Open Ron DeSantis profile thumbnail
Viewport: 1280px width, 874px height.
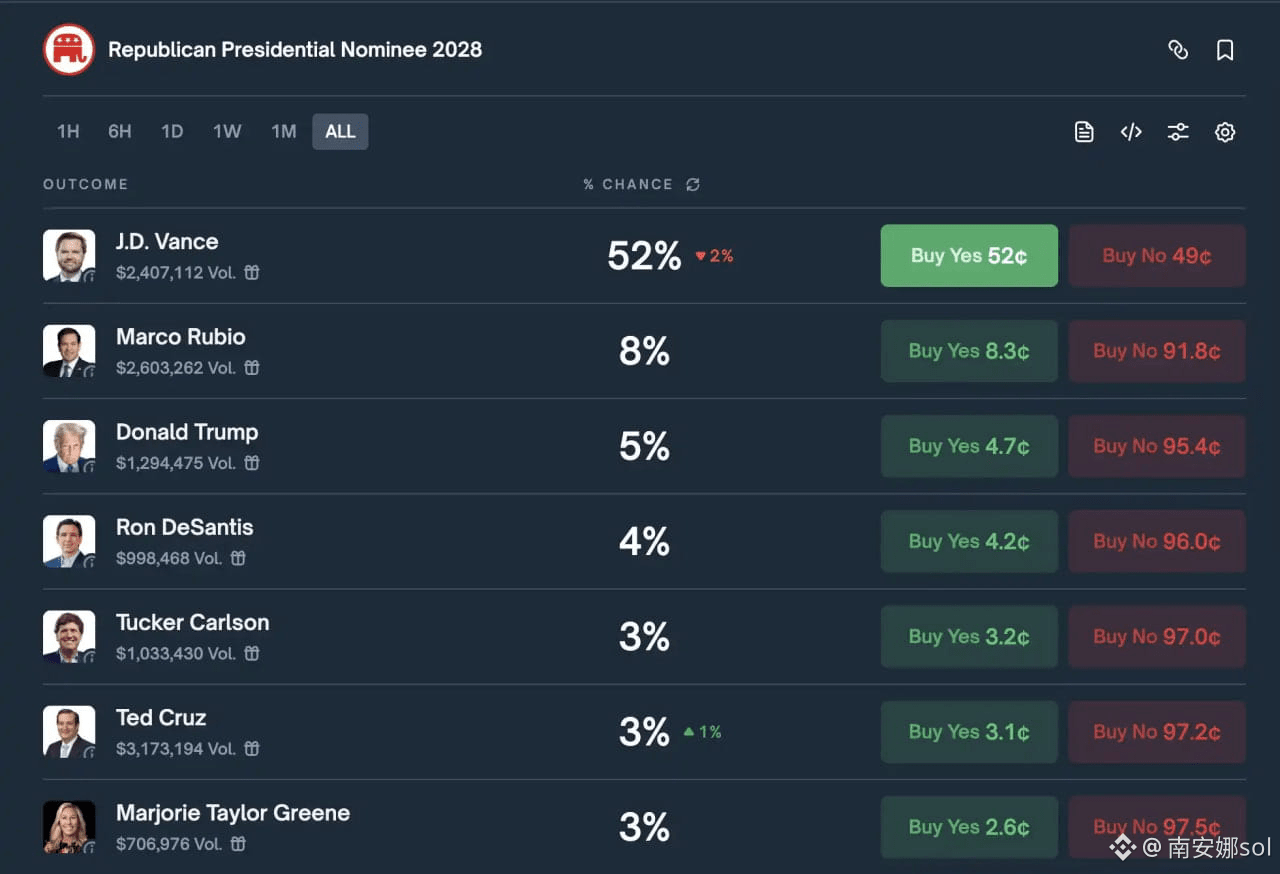69,542
